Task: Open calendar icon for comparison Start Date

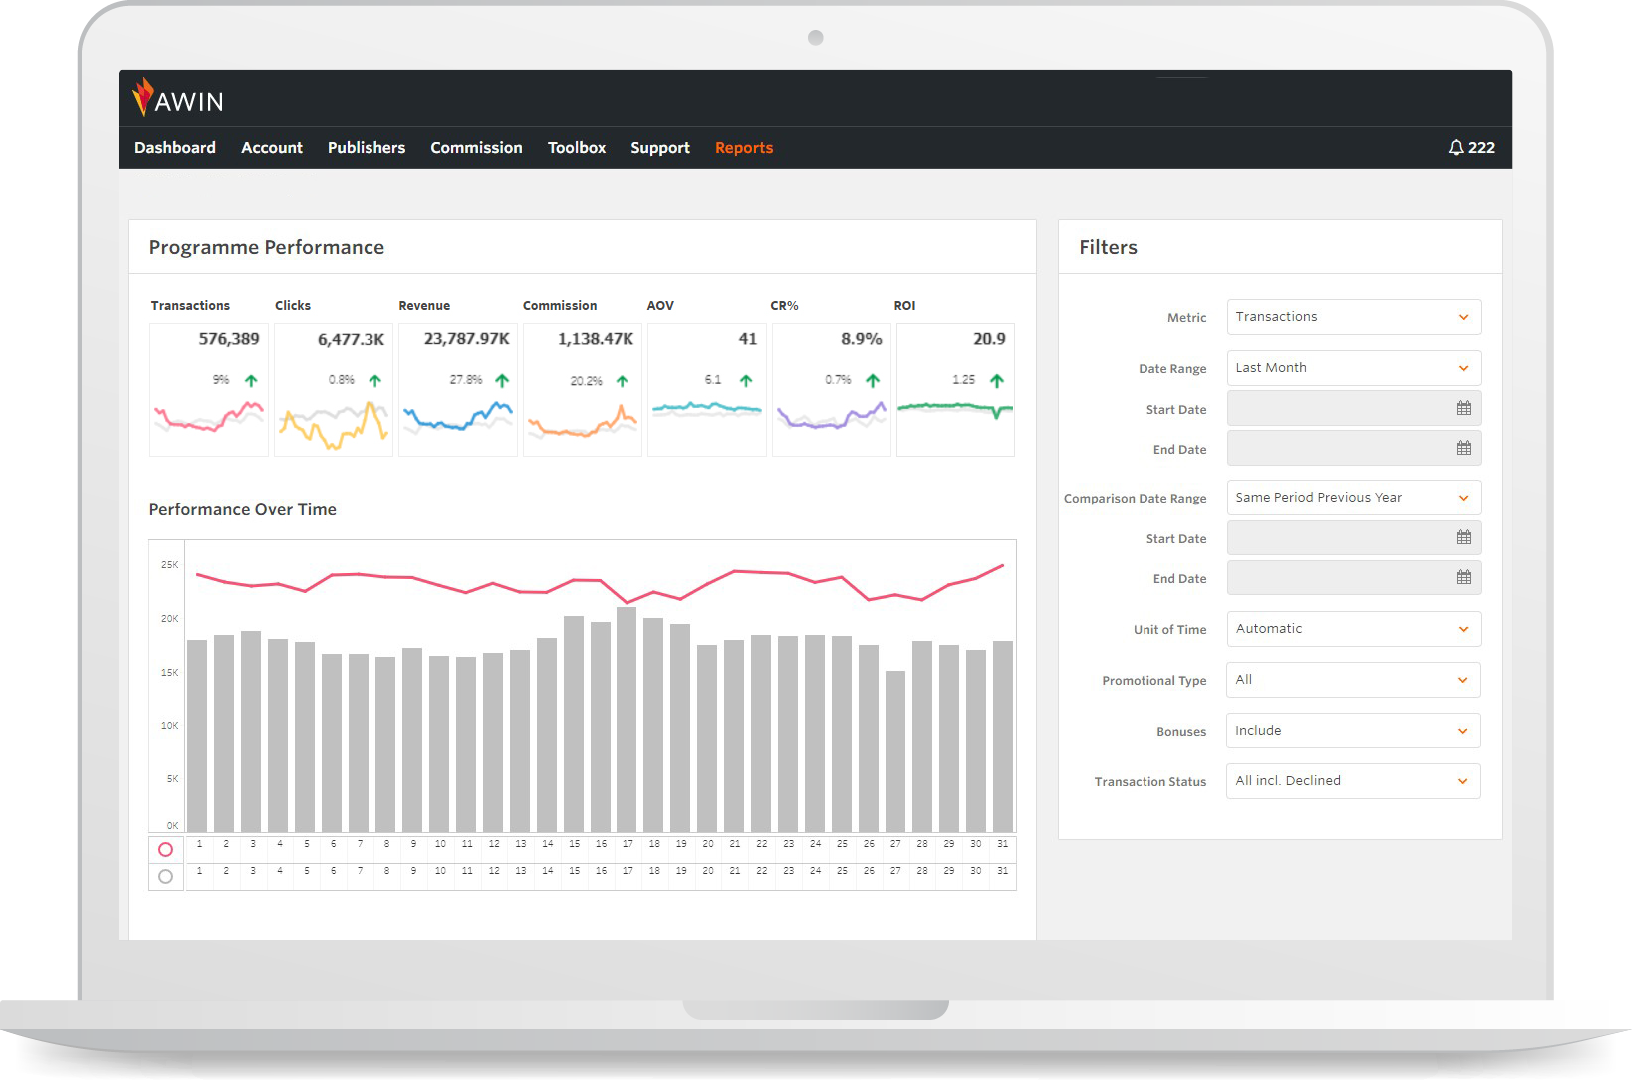Action: coord(1463,538)
